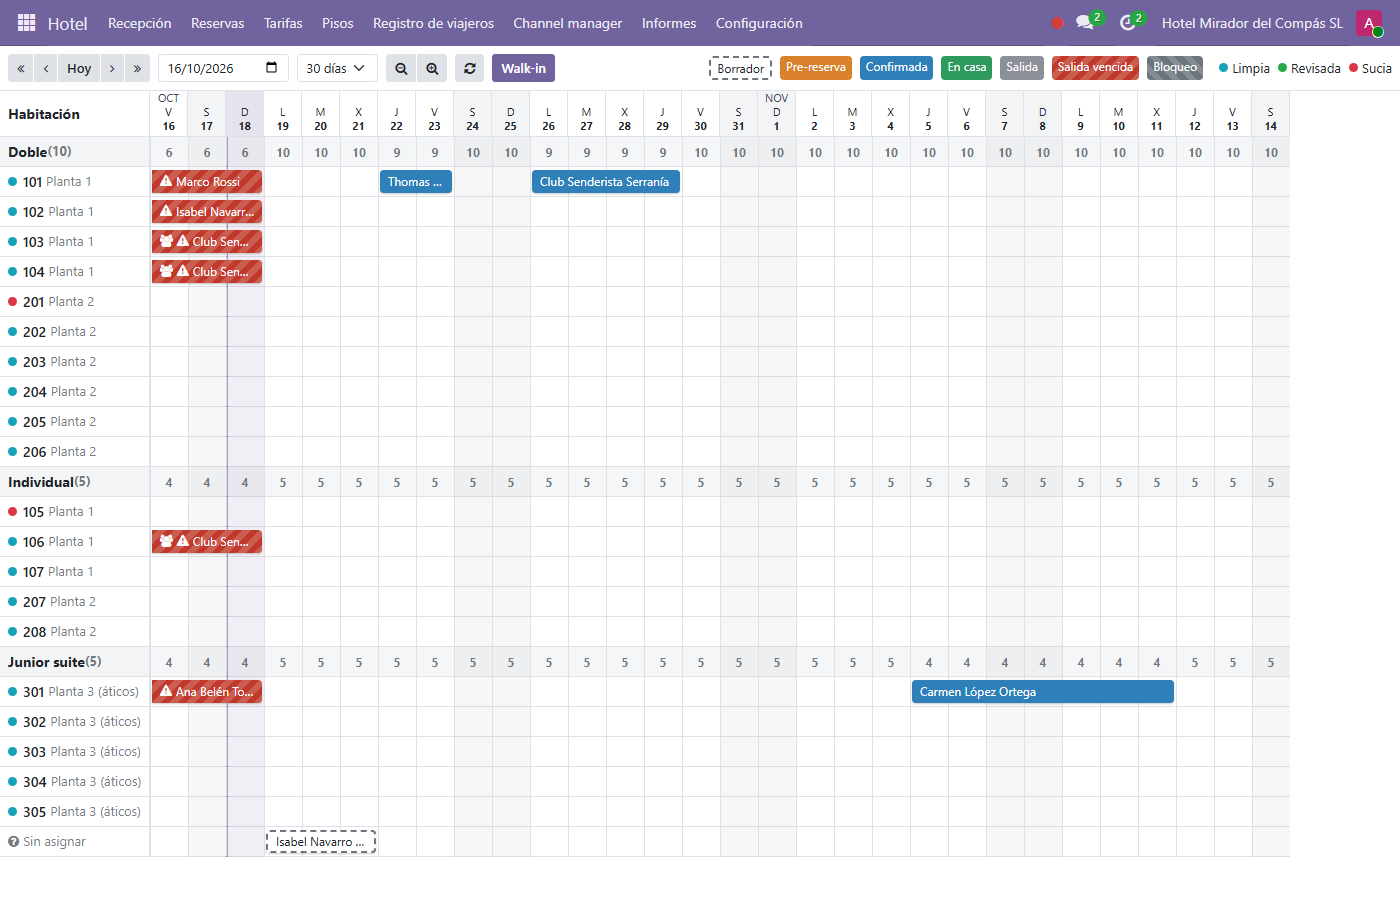Open the Channel manager menu

(x=568, y=23)
